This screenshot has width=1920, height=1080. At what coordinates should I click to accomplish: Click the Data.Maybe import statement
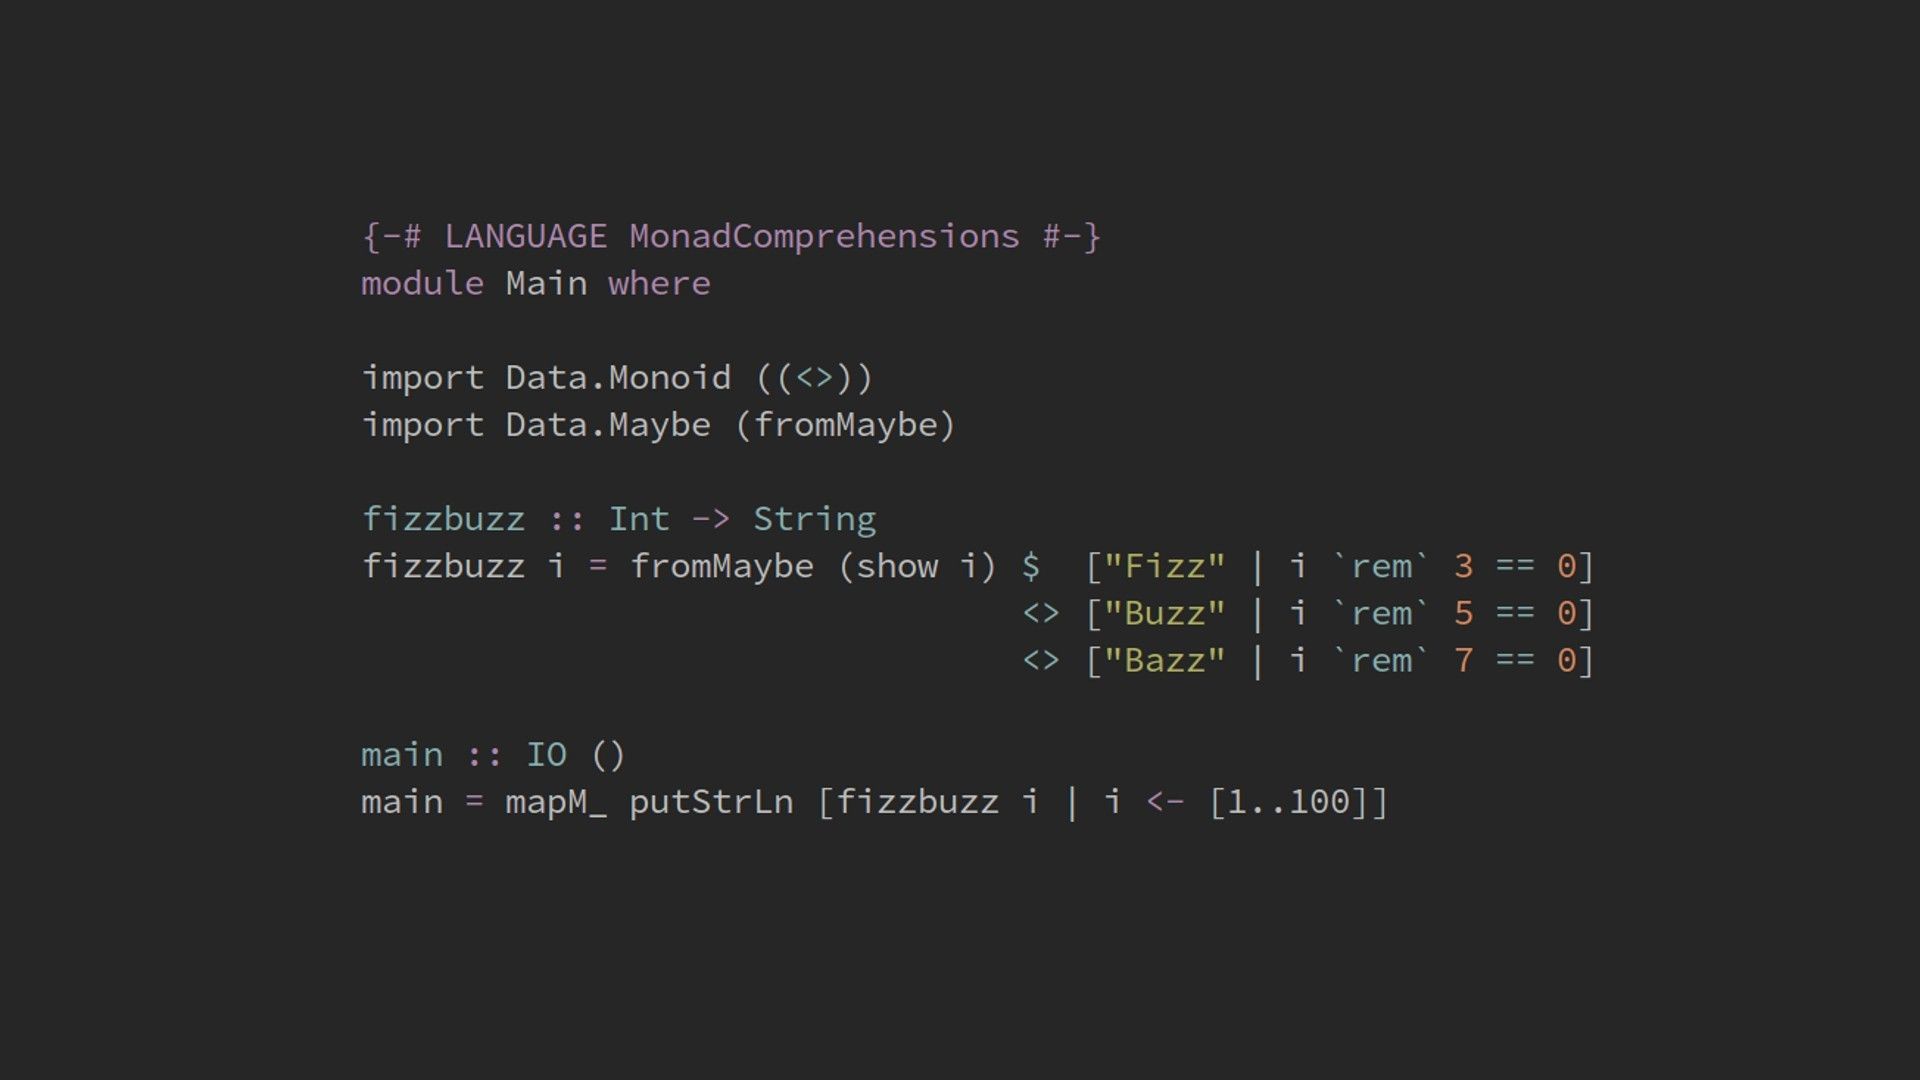pos(657,423)
